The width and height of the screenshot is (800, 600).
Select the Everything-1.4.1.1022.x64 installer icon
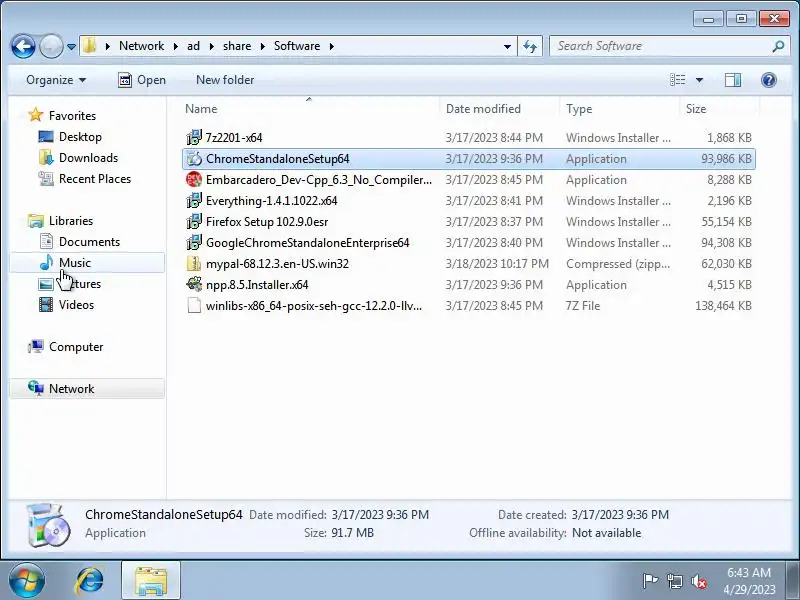tap(194, 201)
